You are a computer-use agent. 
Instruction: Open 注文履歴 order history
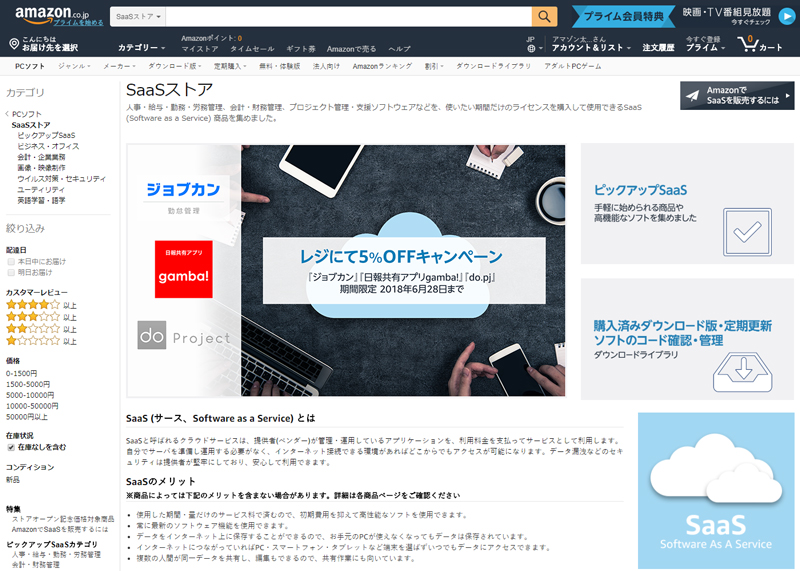(x=658, y=47)
